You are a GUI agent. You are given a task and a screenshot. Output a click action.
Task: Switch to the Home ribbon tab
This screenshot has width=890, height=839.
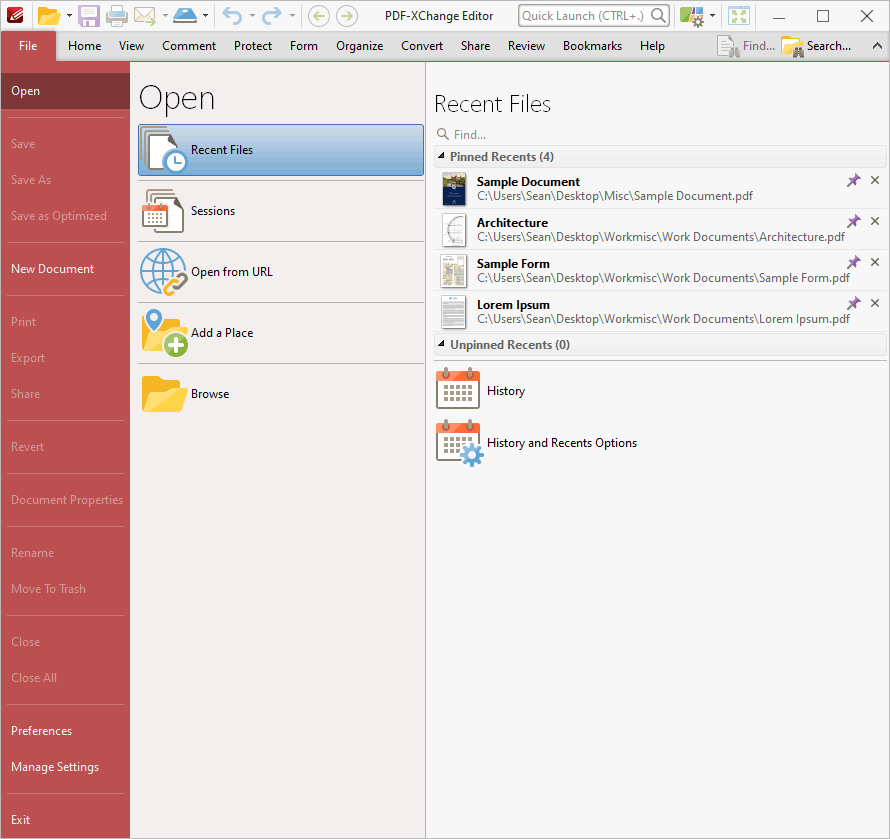85,46
